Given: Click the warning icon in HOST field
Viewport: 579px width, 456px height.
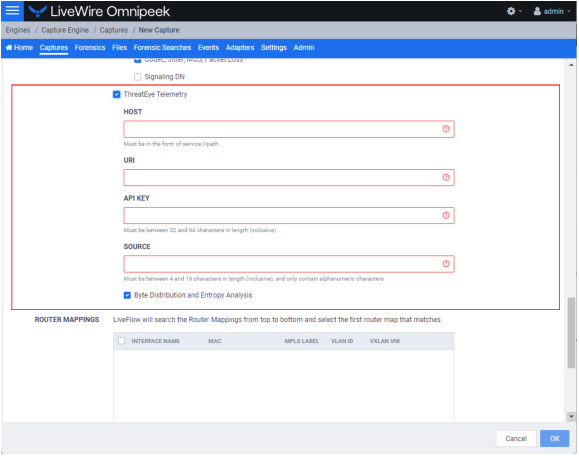Looking at the screenshot, I should pyautogui.click(x=446, y=129).
